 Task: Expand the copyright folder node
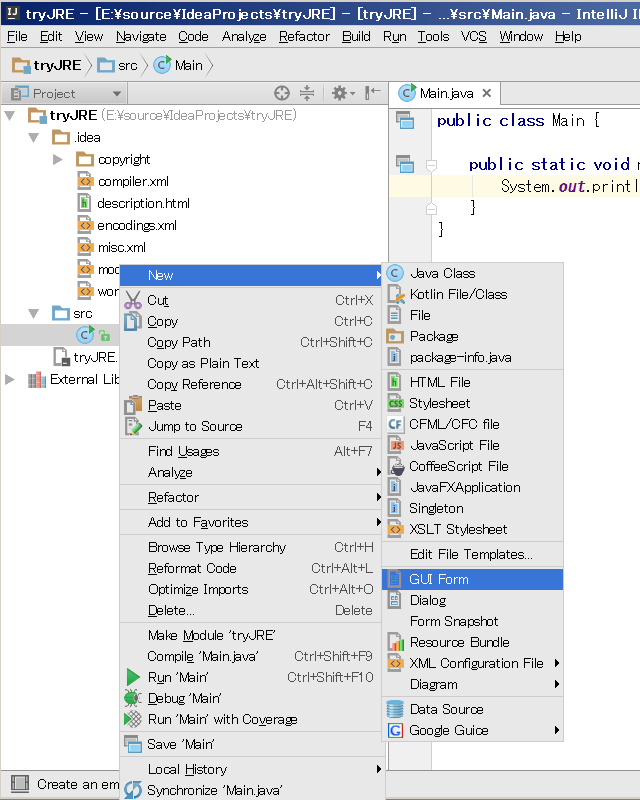(x=58, y=159)
